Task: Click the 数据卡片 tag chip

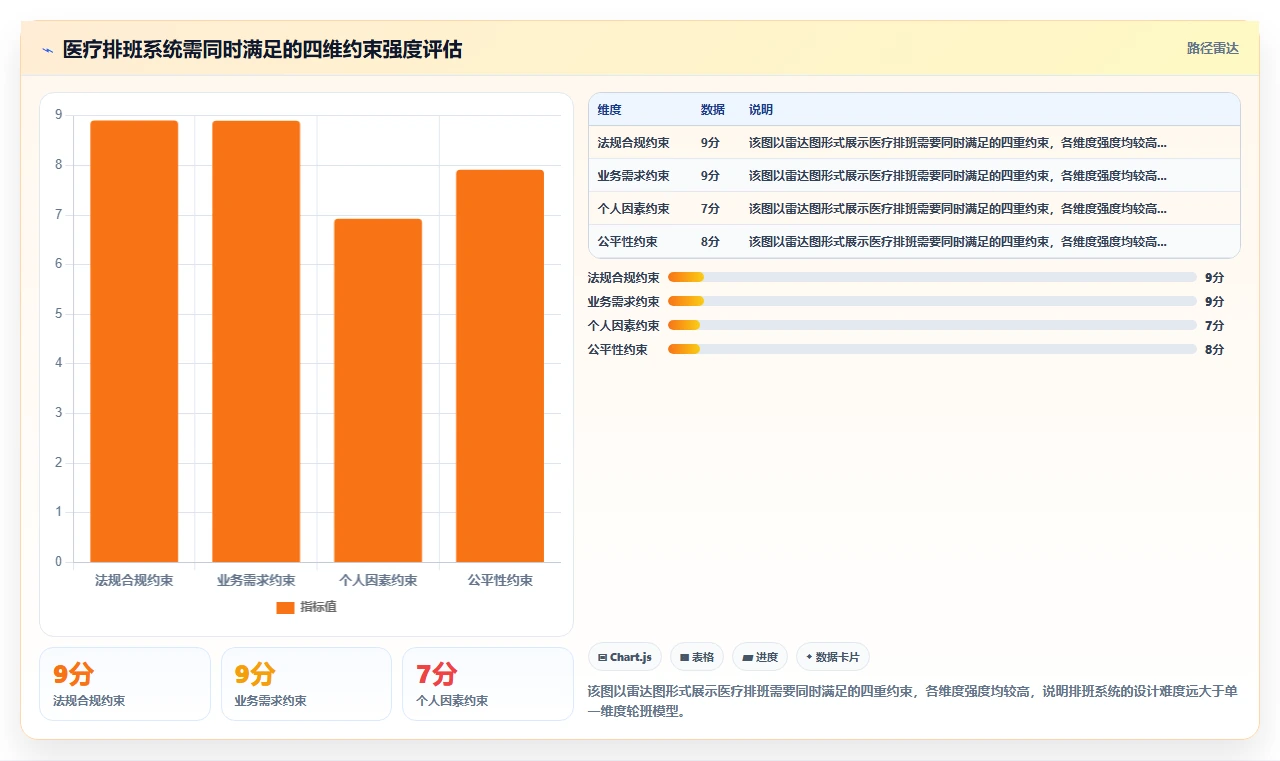Action: click(x=833, y=657)
